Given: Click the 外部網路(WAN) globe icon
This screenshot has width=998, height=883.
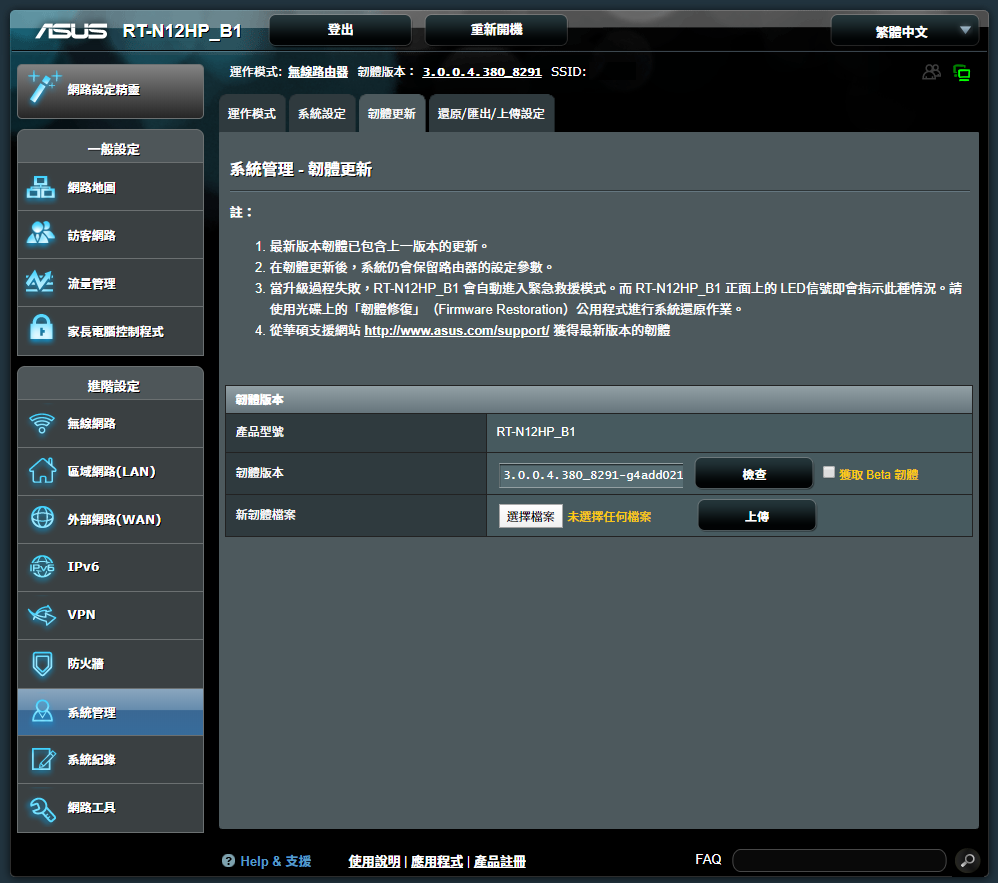Looking at the screenshot, I should pos(43,517).
